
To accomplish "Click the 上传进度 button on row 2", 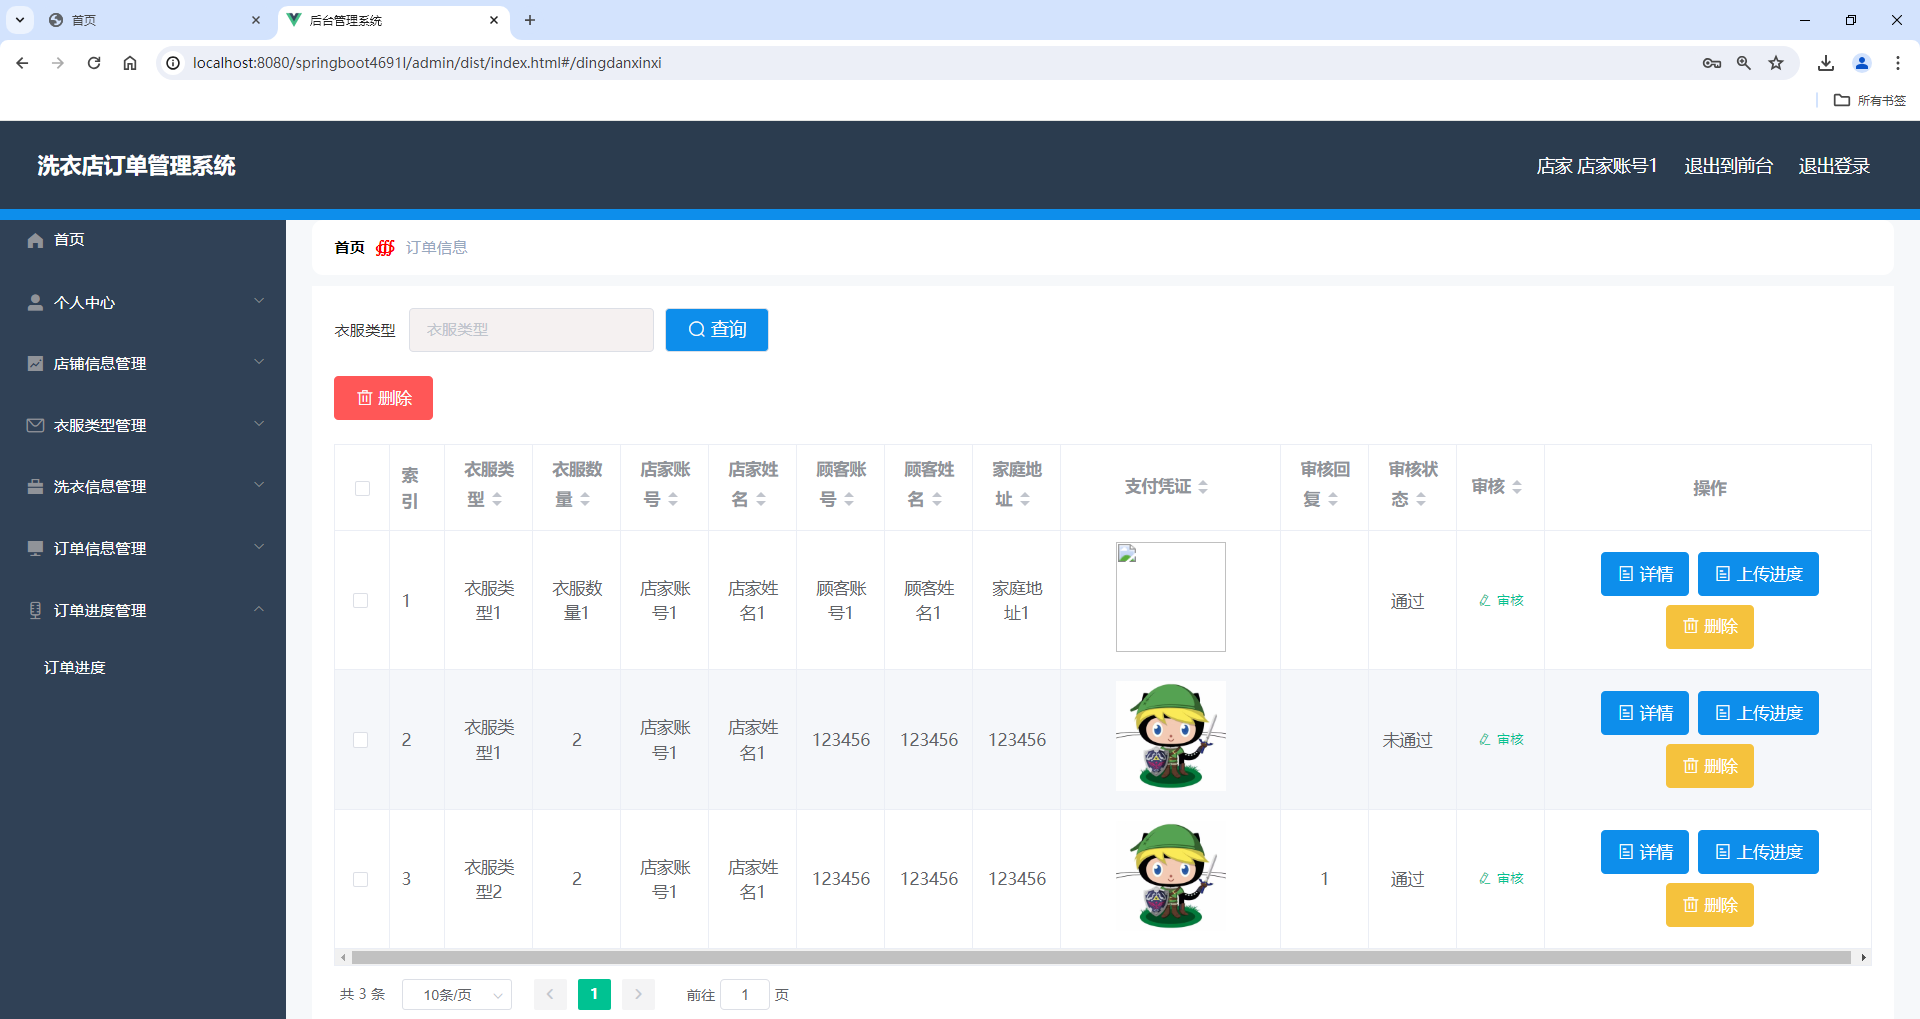I will pos(1757,713).
